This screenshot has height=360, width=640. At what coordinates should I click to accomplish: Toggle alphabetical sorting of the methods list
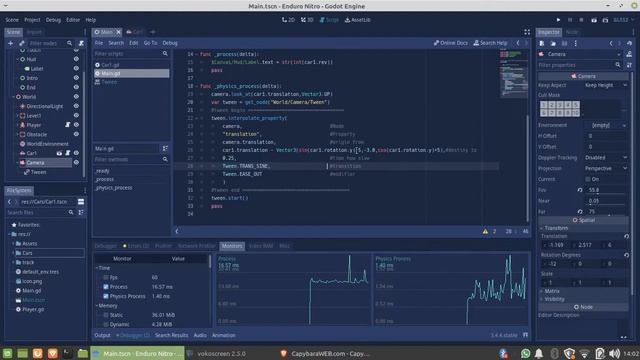(165, 149)
